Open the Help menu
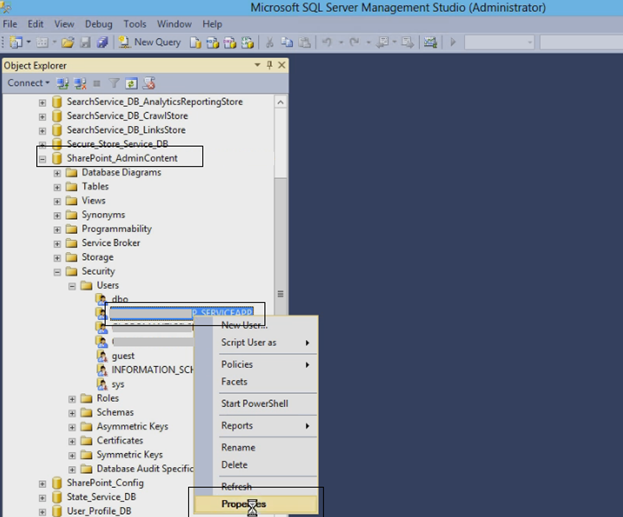 (212, 24)
